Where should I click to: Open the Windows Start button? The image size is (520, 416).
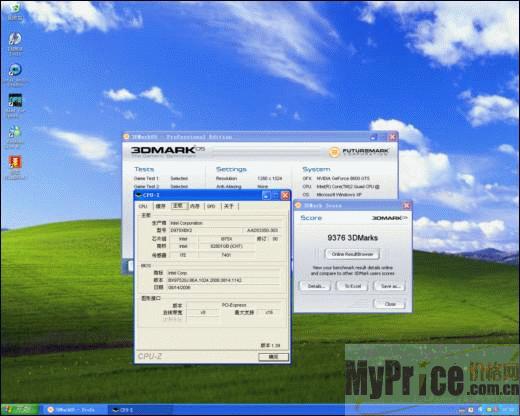coord(19,409)
